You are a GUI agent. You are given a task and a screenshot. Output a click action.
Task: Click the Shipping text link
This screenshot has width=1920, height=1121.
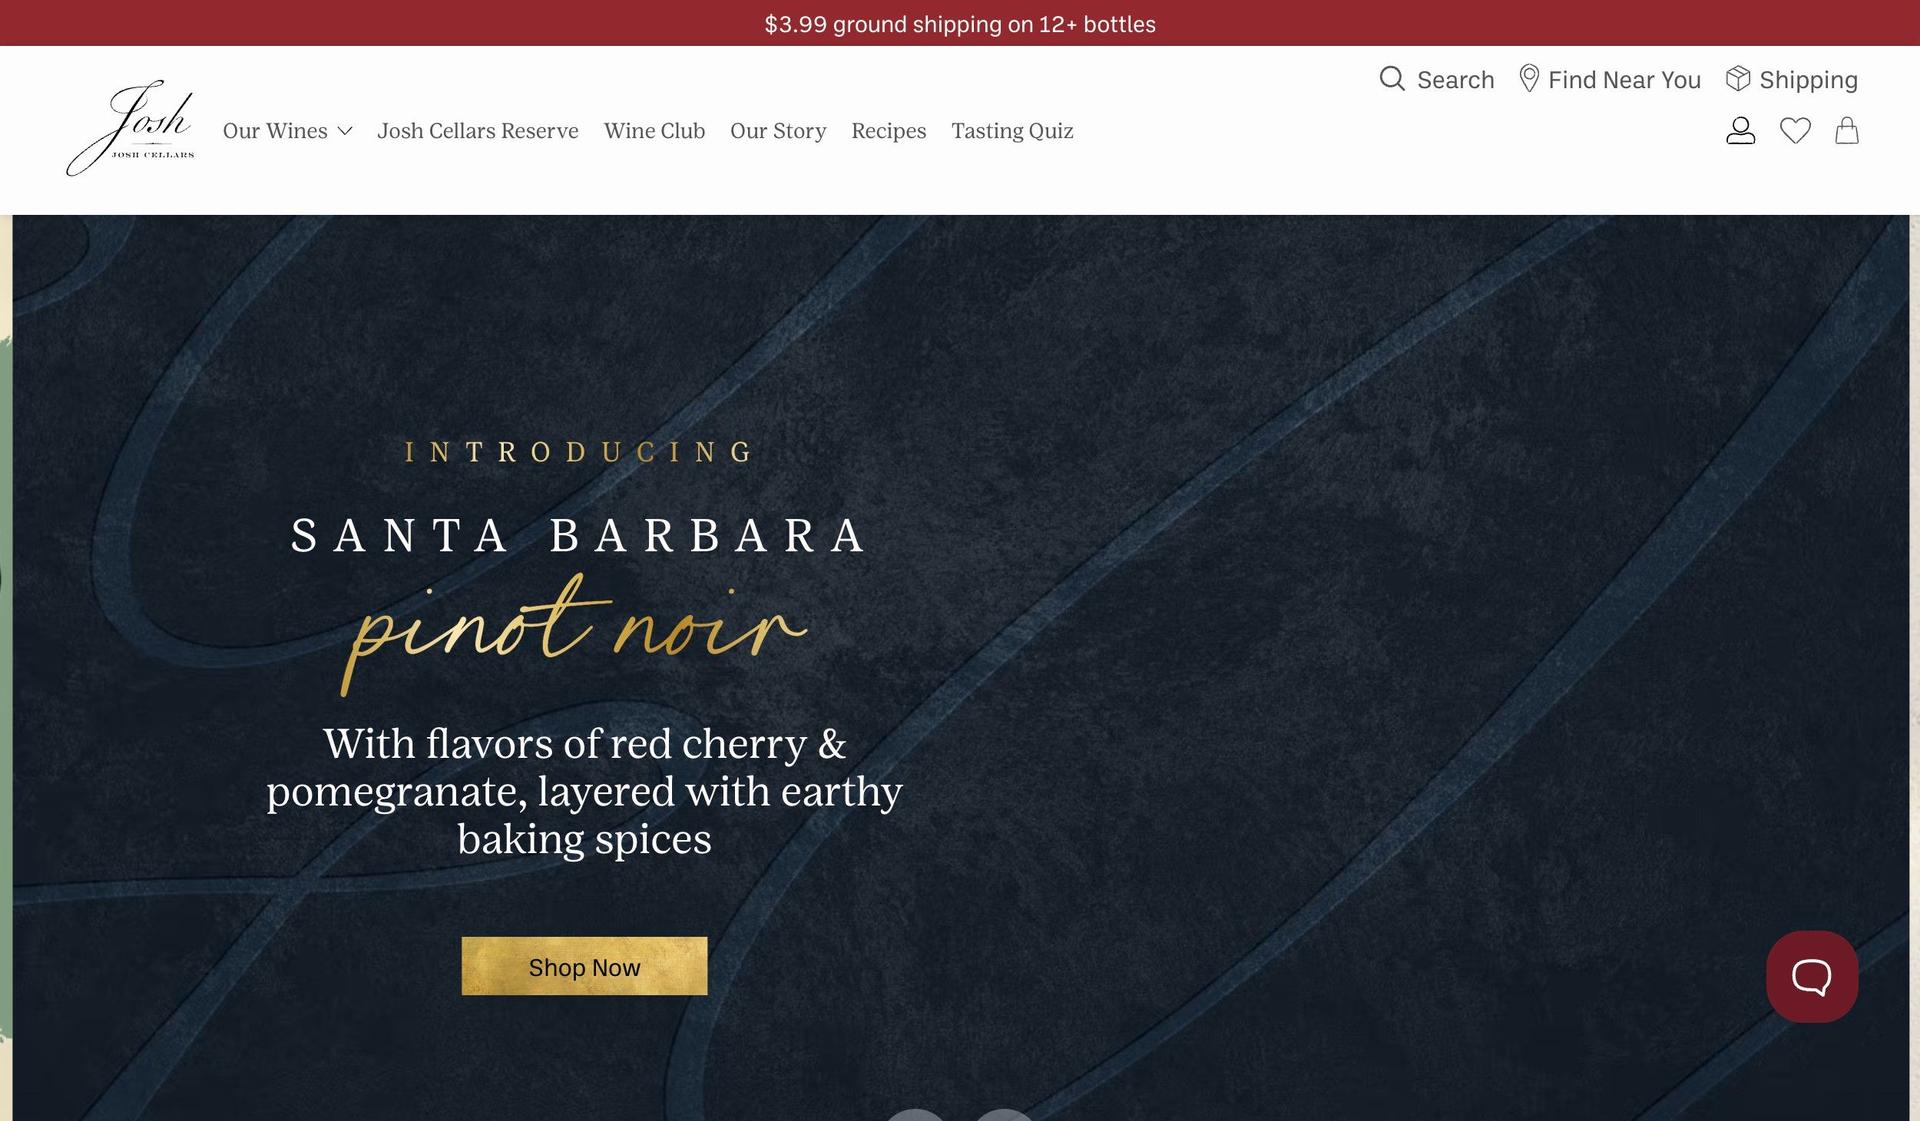pos(1808,80)
